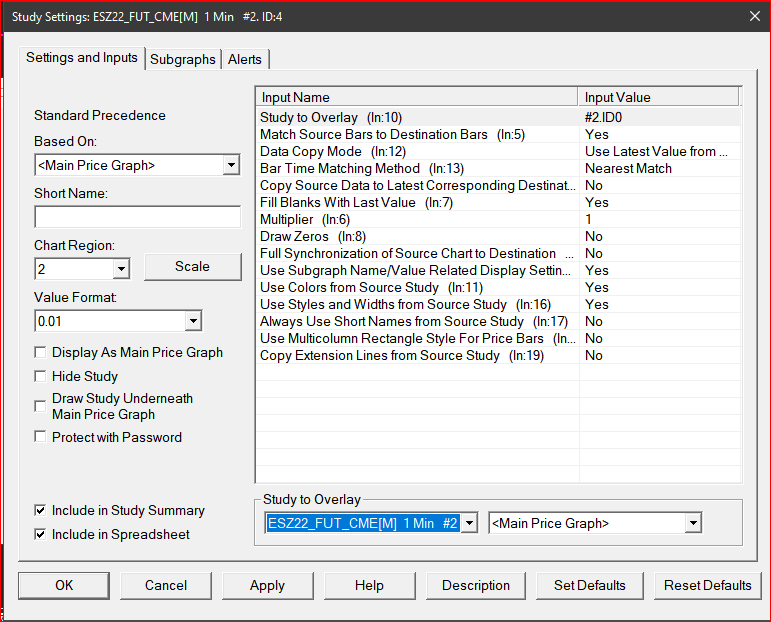
Task: Open the Alerts tab
Action: click(x=245, y=59)
